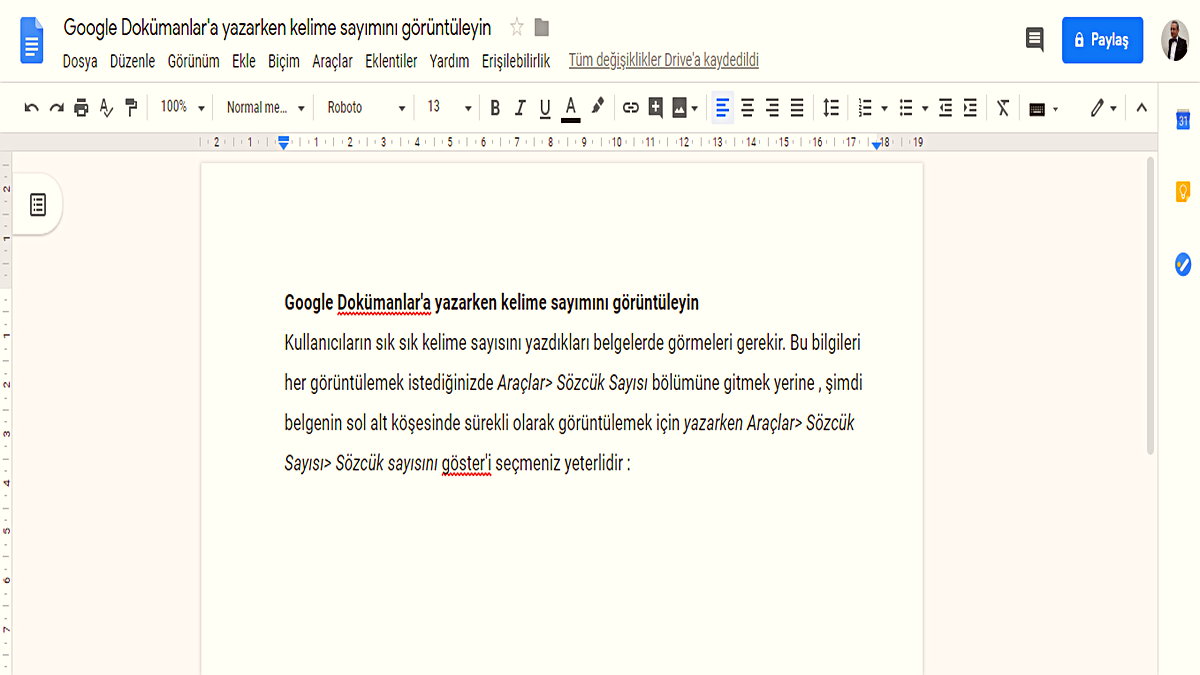Viewport: 1200px width, 675px height.
Task: Expand numbered list options arrow
Action: click(x=885, y=108)
